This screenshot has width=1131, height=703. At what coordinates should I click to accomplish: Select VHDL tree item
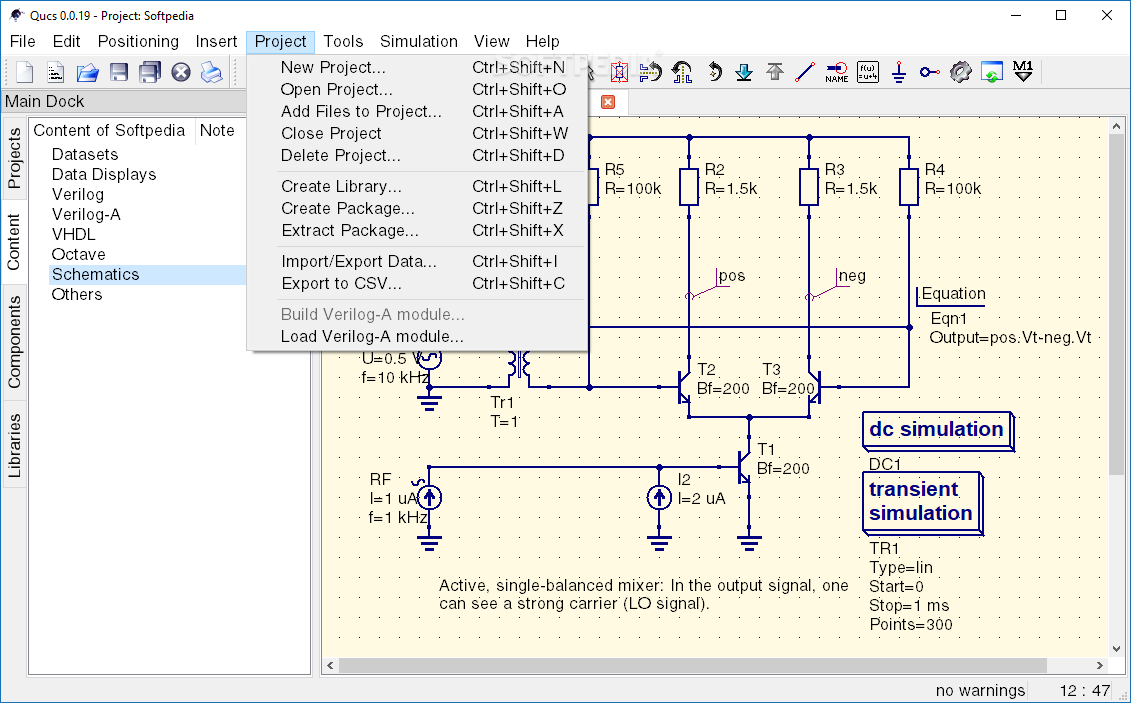[x=73, y=234]
